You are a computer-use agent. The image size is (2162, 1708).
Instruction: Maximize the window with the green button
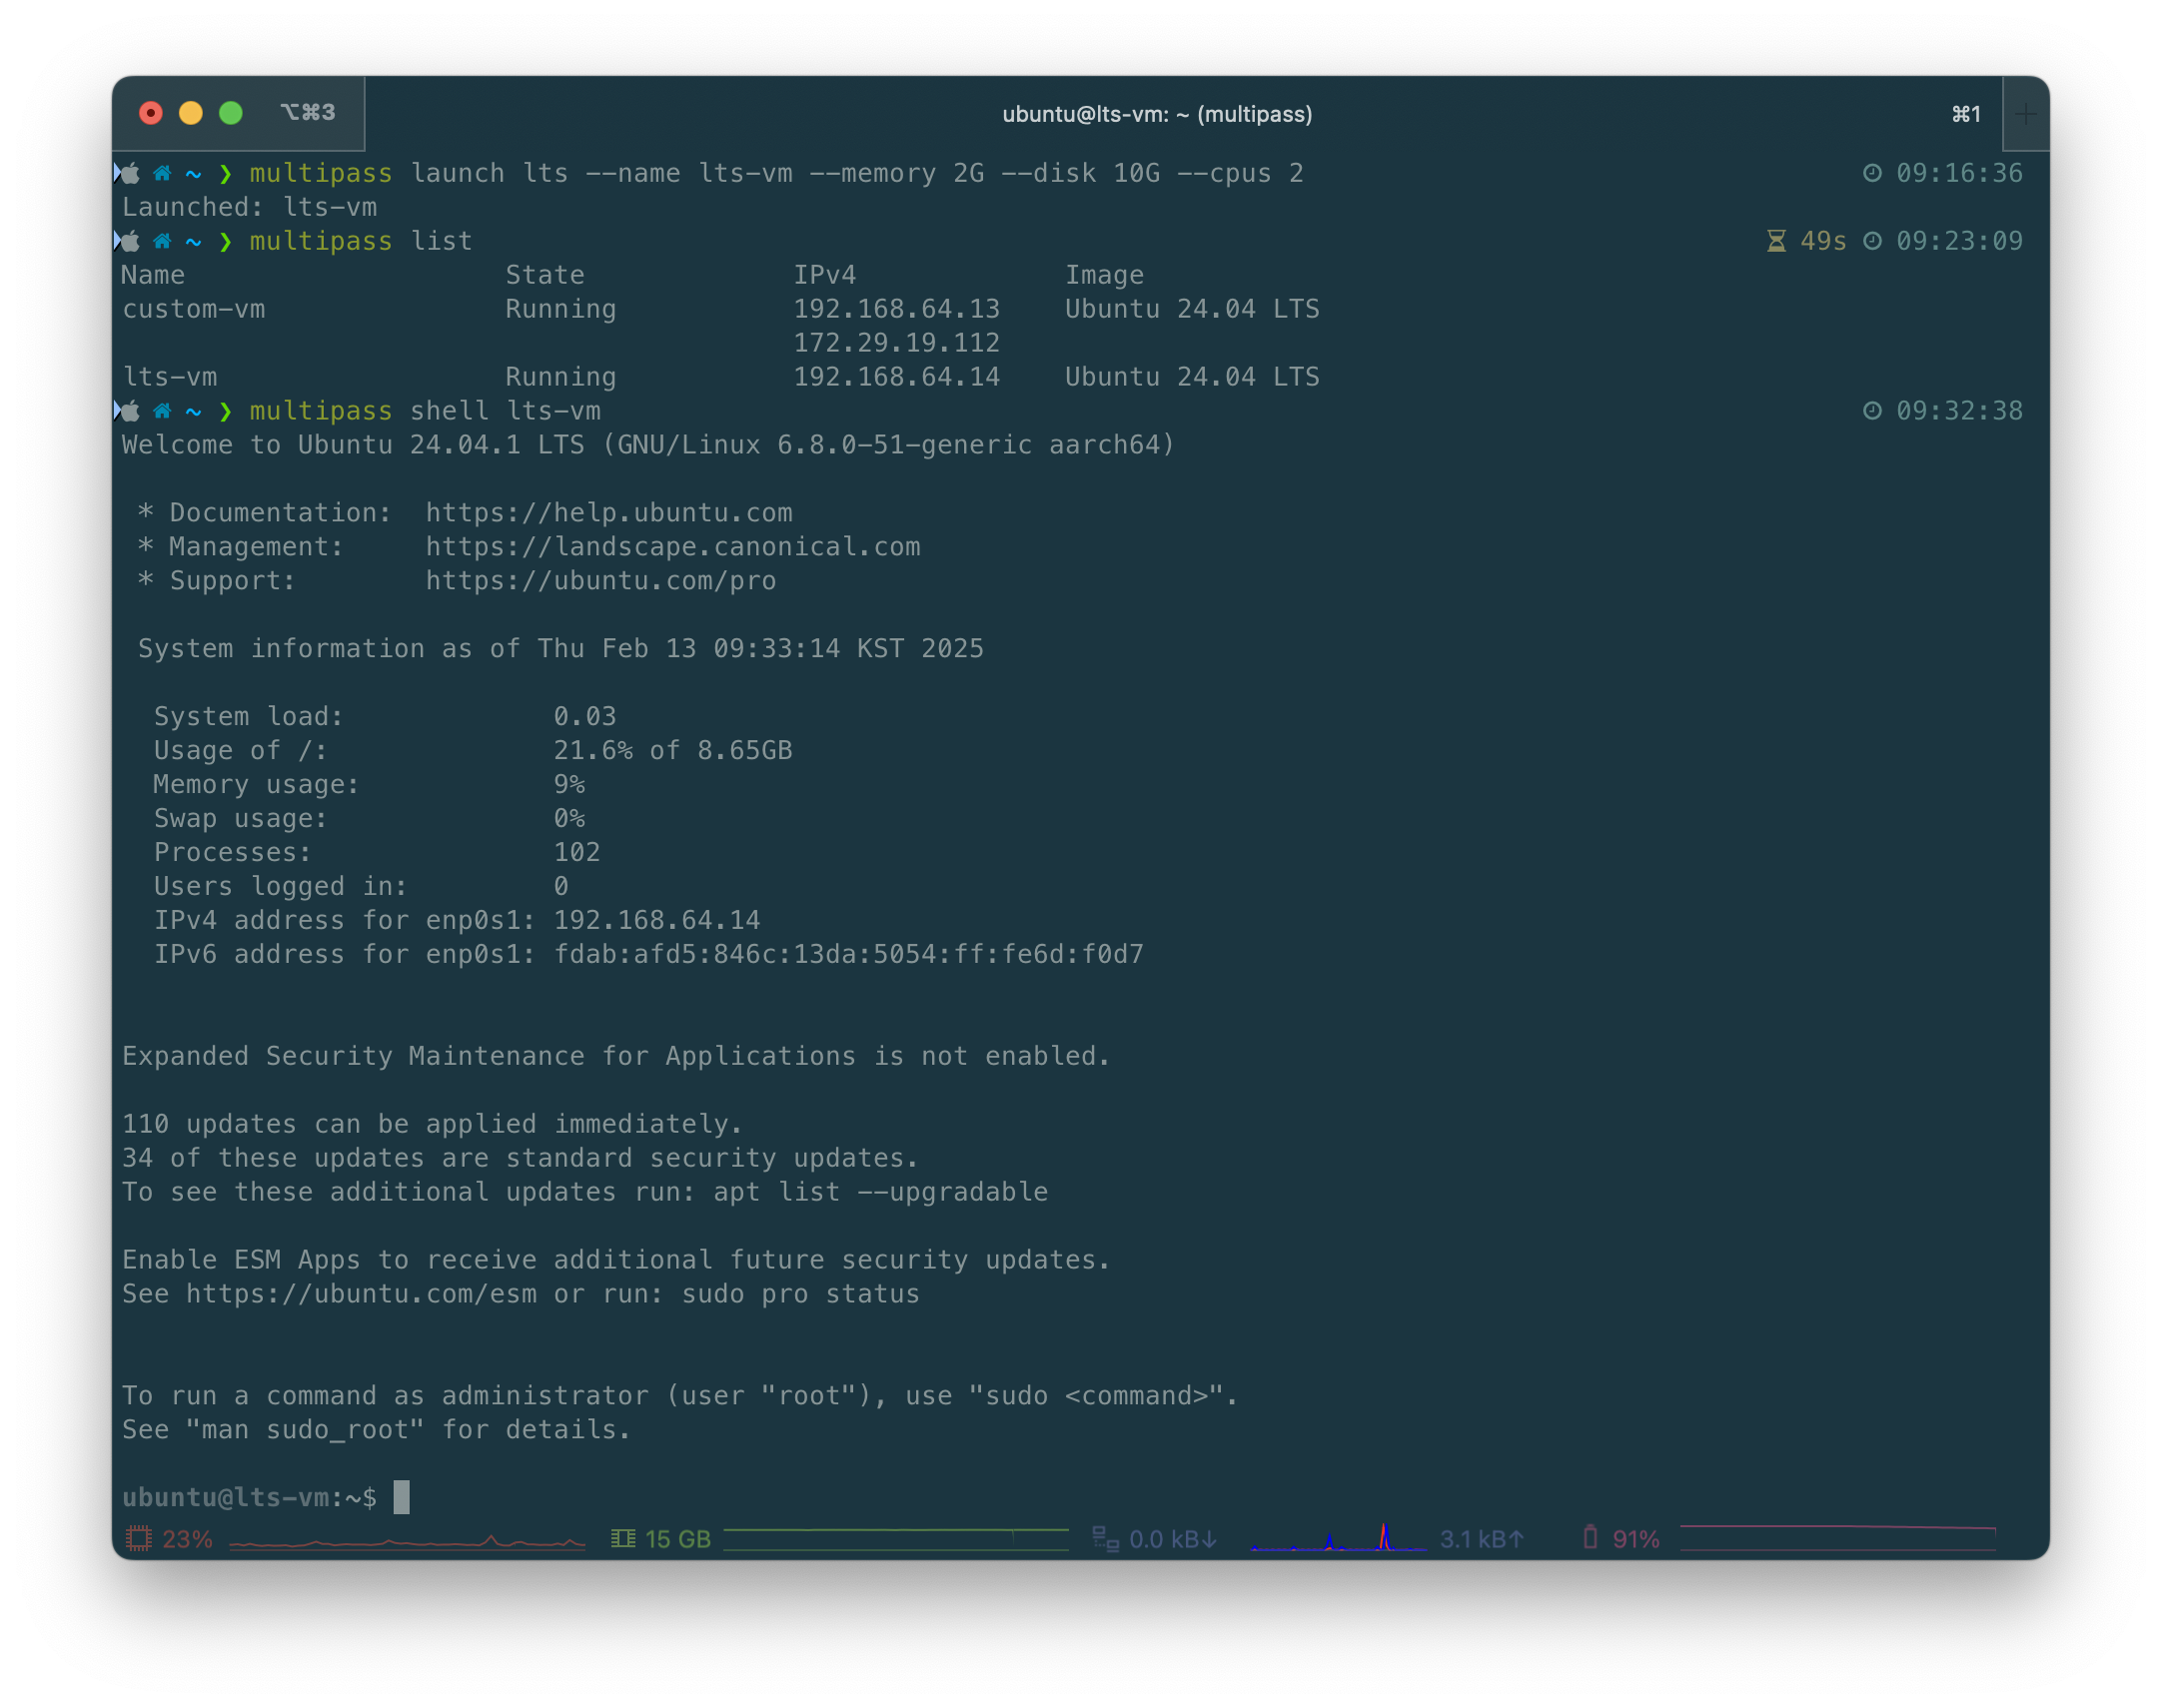pyautogui.click(x=231, y=113)
